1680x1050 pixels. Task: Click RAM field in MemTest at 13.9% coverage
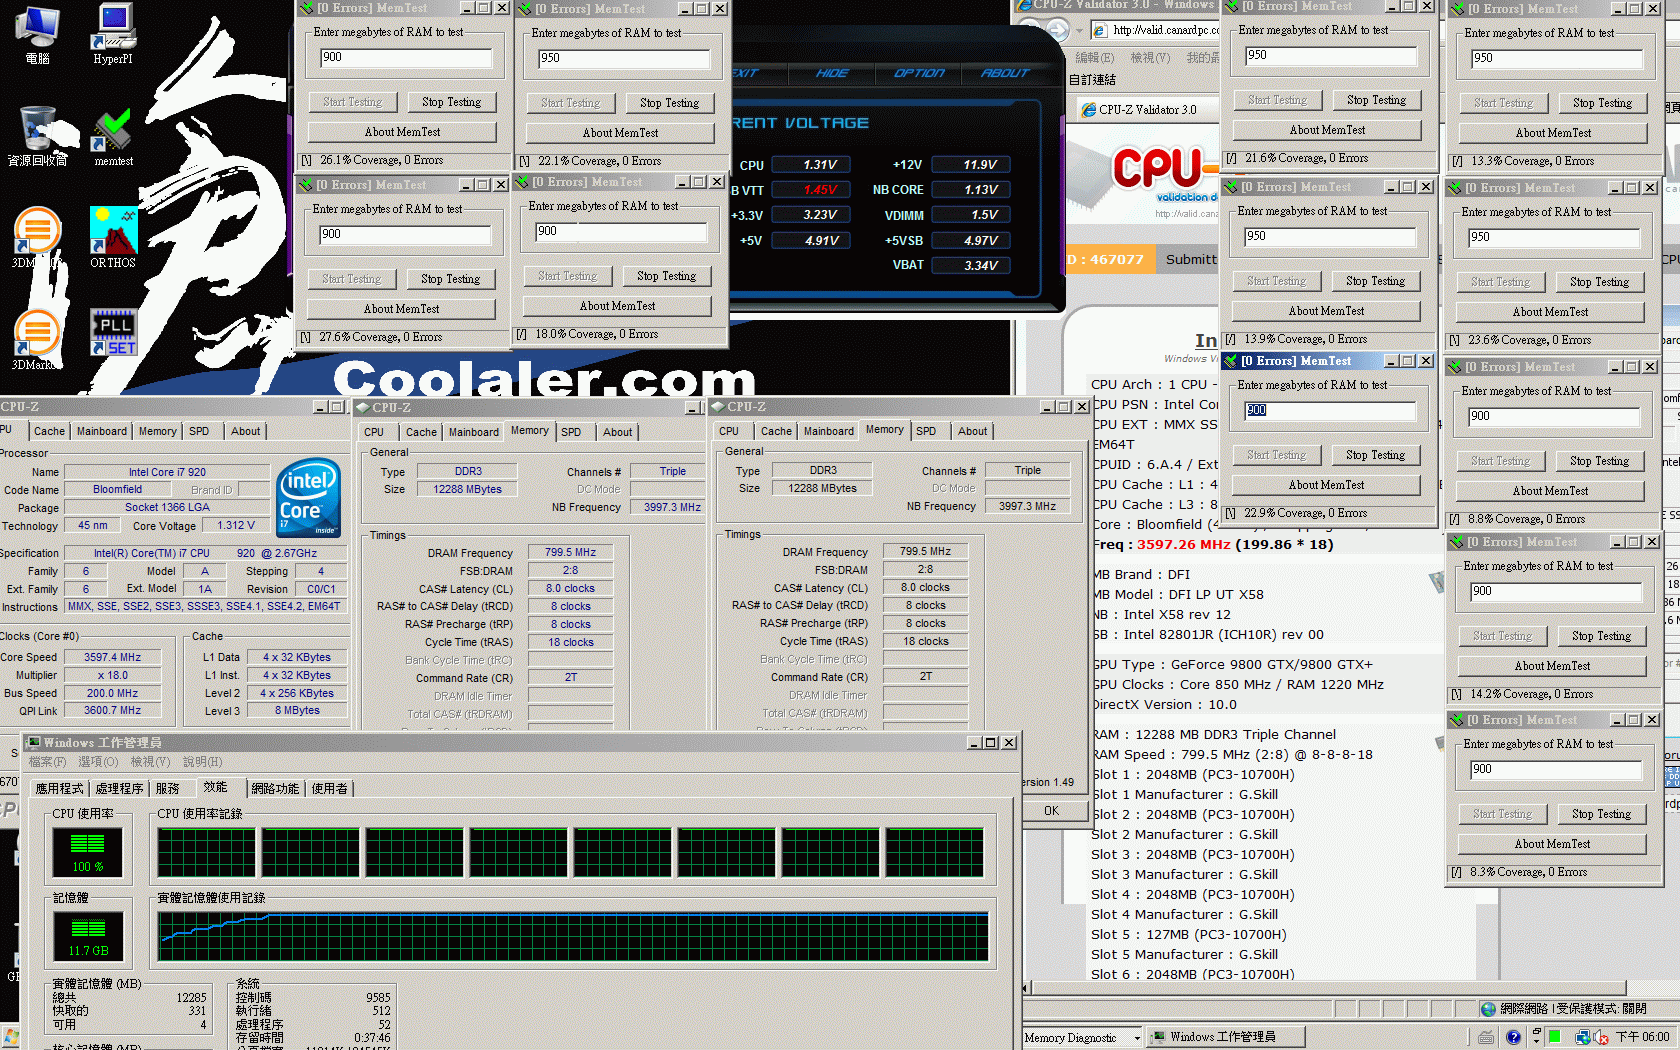coord(1329,237)
